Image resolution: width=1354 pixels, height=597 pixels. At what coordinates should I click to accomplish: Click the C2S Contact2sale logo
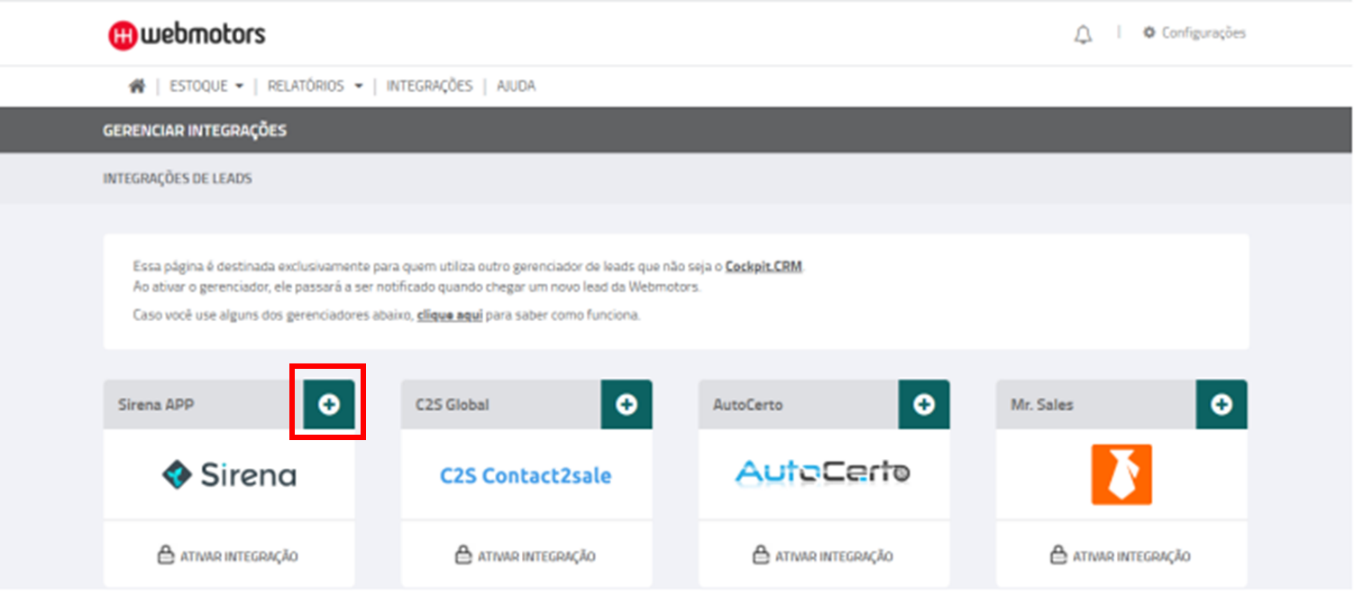click(x=526, y=476)
